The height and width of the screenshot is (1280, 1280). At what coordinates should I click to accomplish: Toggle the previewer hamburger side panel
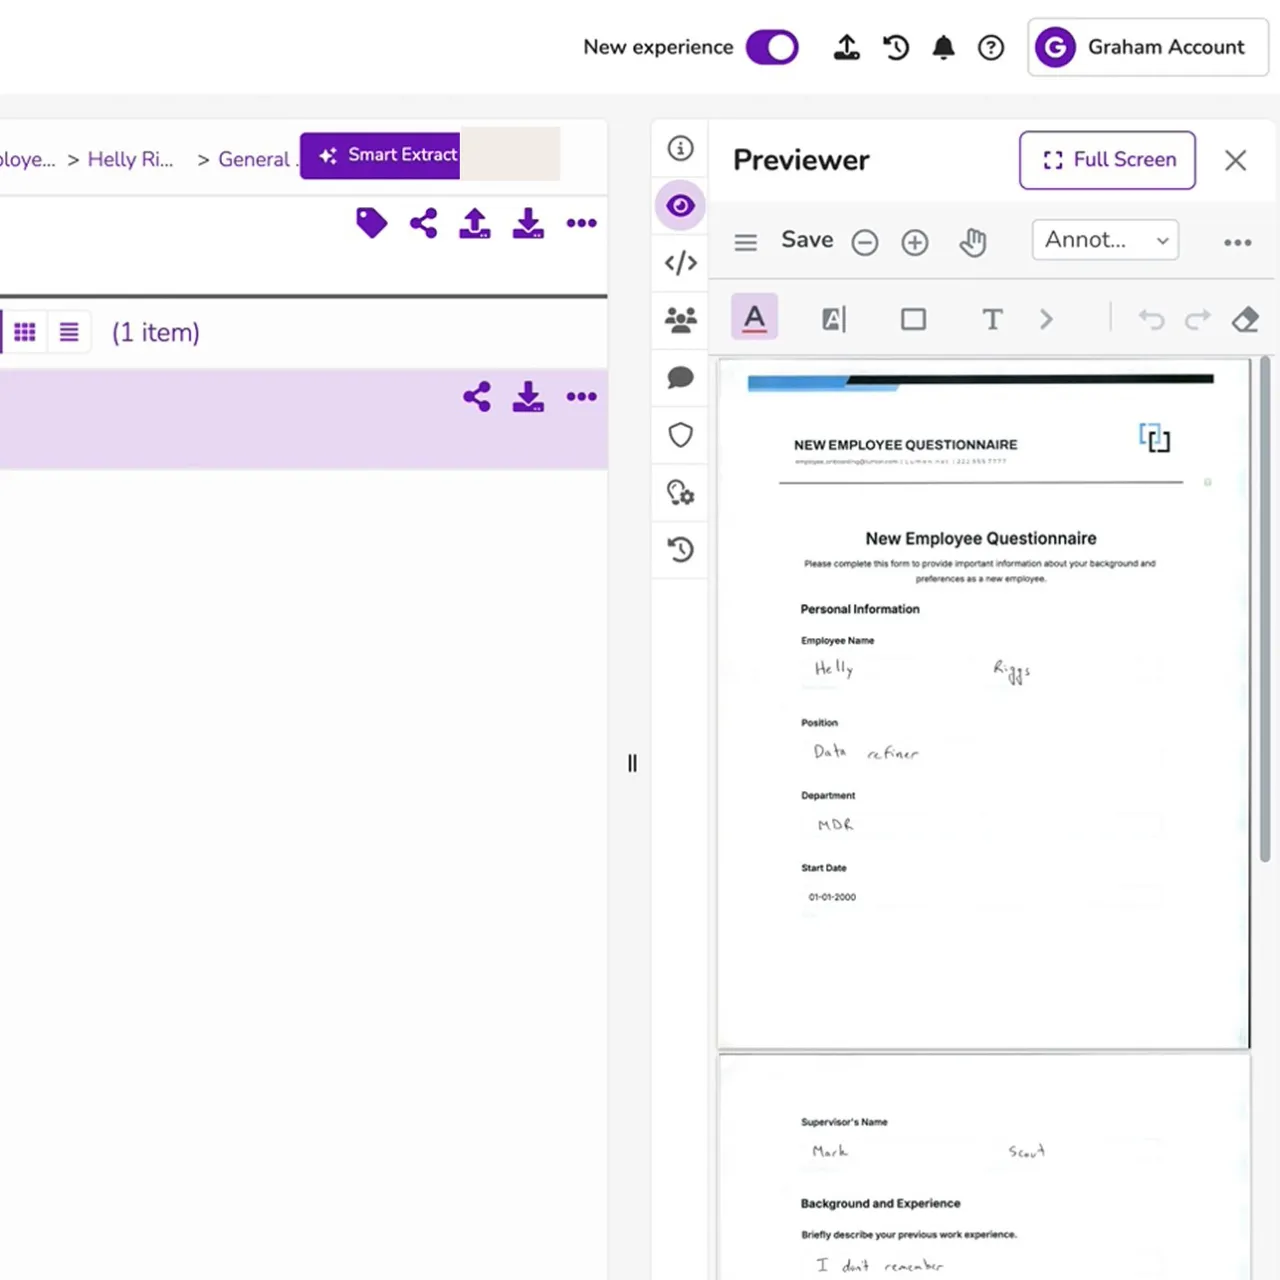[745, 242]
